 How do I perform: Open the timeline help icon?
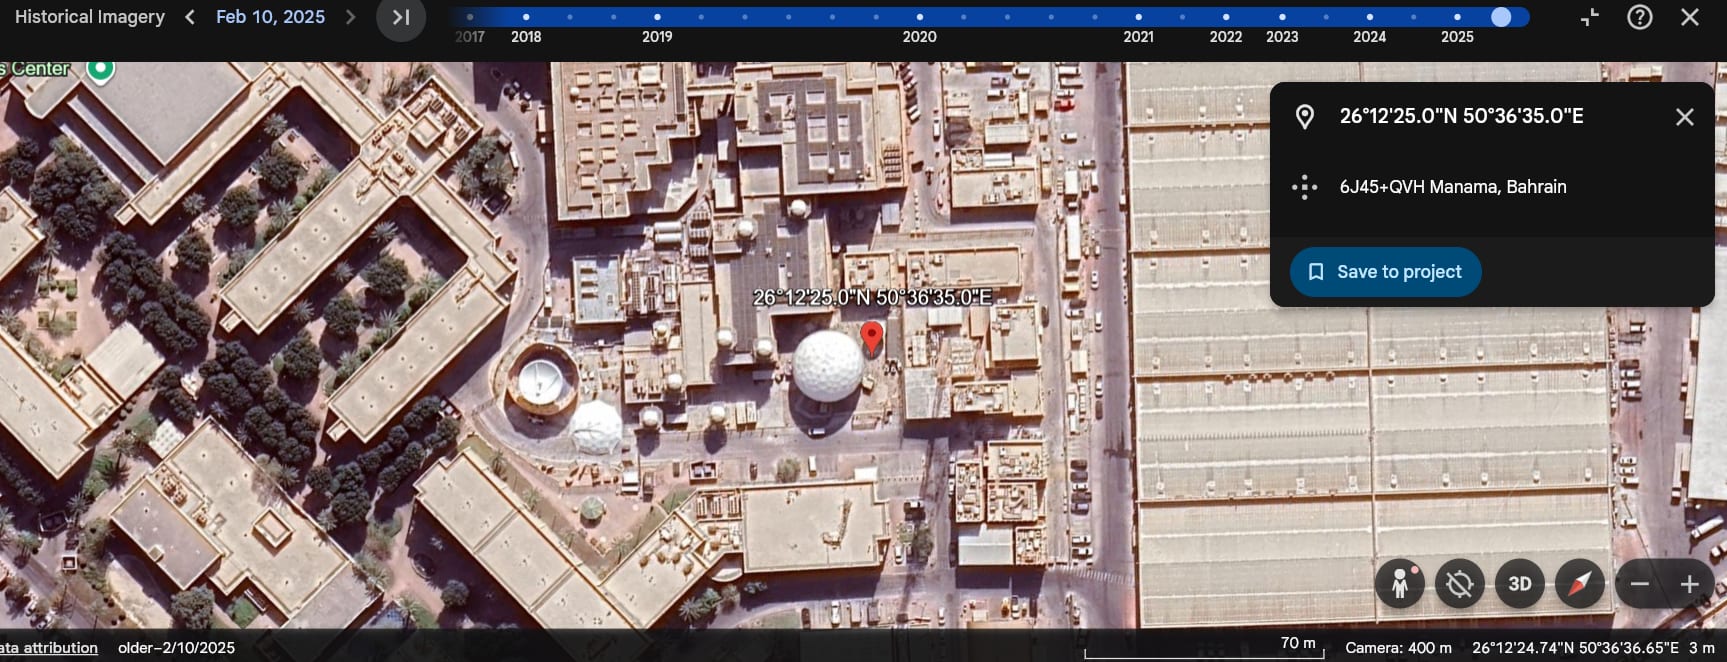click(x=1640, y=17)
